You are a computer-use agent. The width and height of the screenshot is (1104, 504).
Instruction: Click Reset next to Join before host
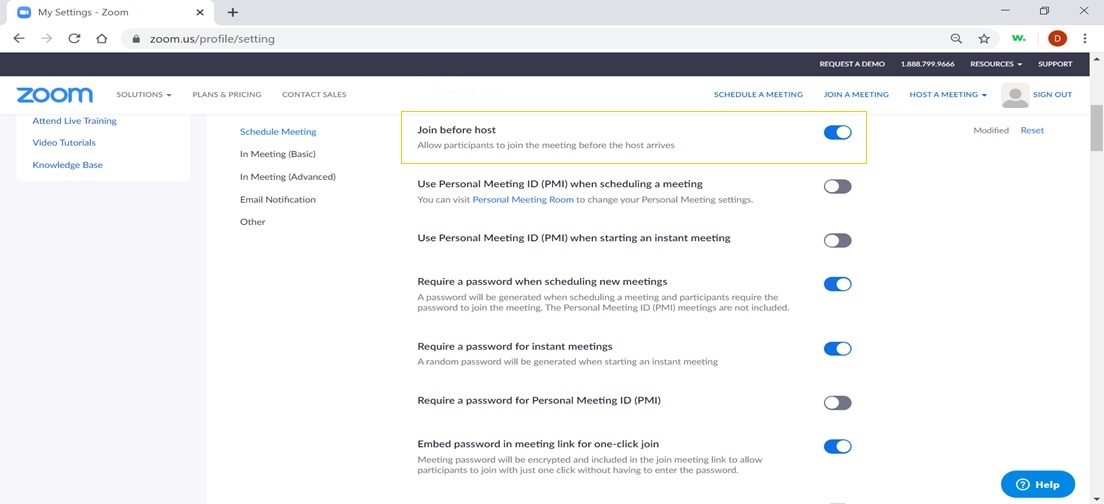[1031, 131]
